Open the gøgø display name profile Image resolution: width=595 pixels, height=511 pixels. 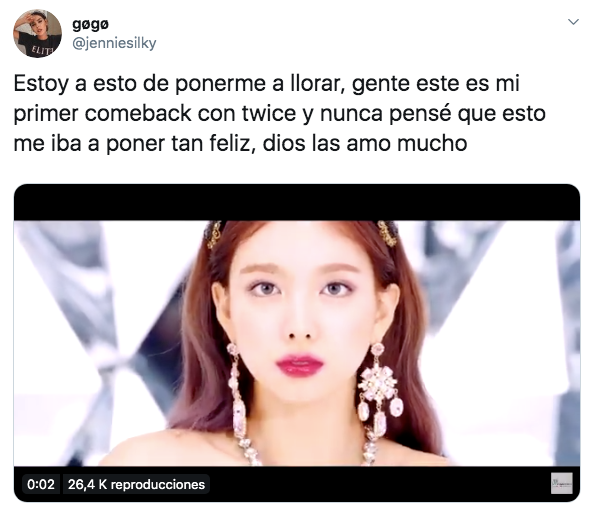tap(90, 25)
